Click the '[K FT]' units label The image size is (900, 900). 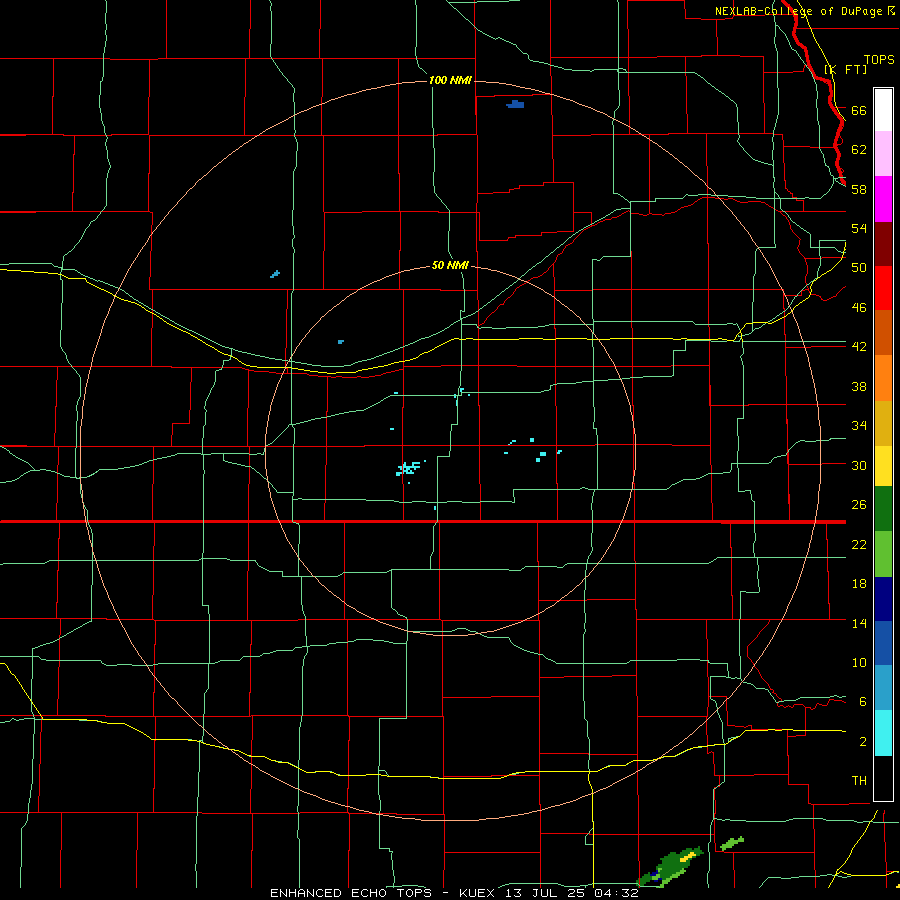pos(845,70)
